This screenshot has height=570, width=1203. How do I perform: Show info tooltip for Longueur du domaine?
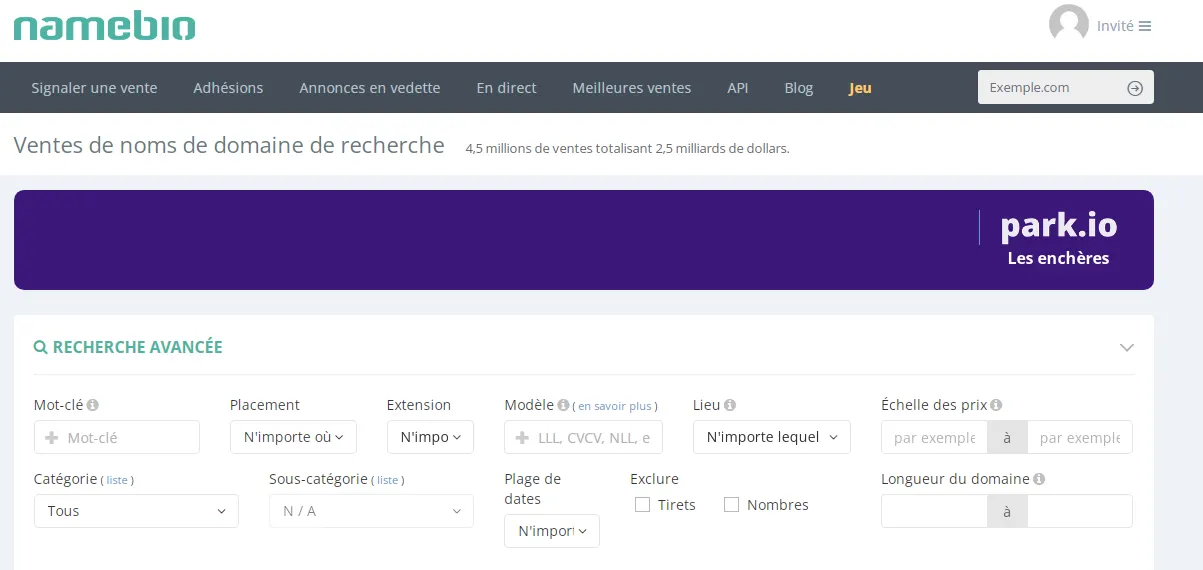point(1039,479)
